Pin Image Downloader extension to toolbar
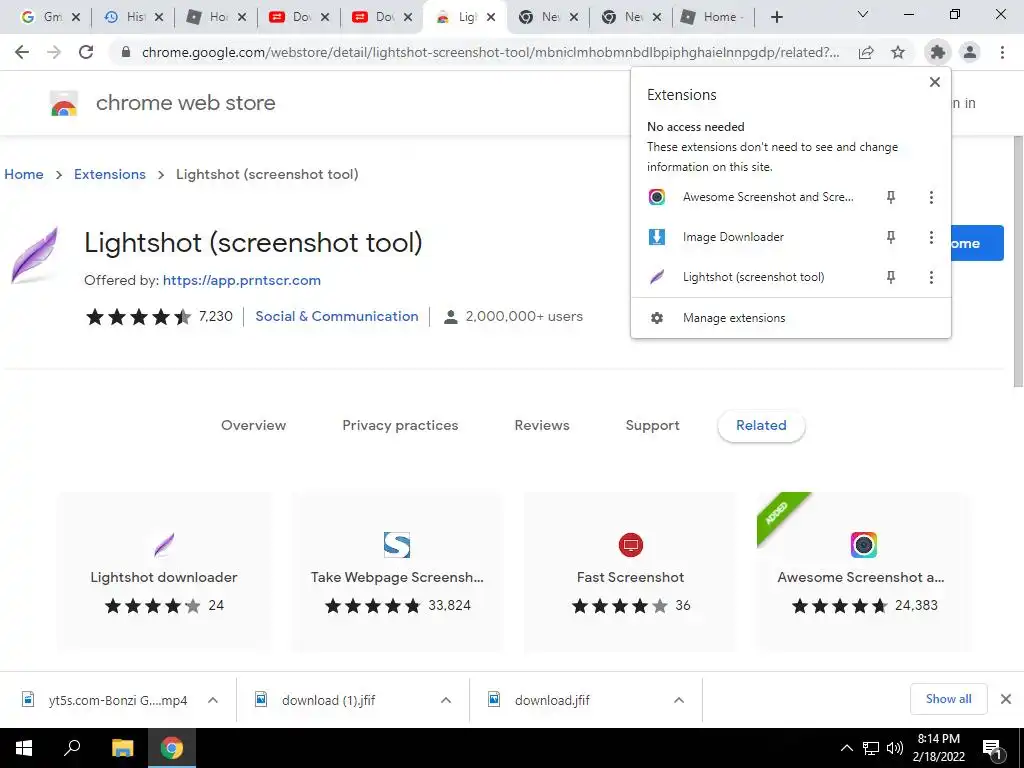The image size is (1024, 768). coord(891,237)
